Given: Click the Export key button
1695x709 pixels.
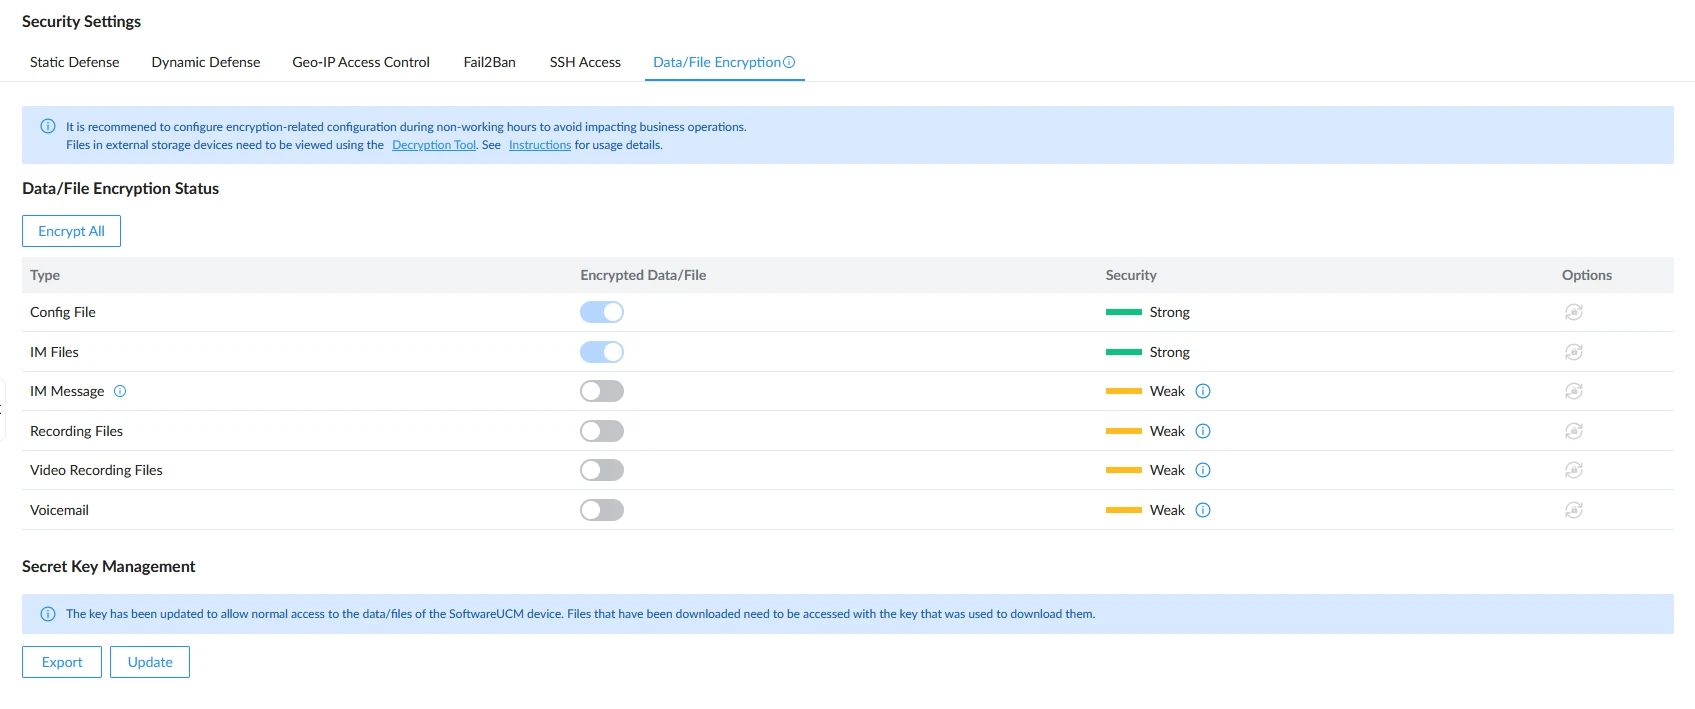Looking at the screenshot, I should click(x=62, y=662).
